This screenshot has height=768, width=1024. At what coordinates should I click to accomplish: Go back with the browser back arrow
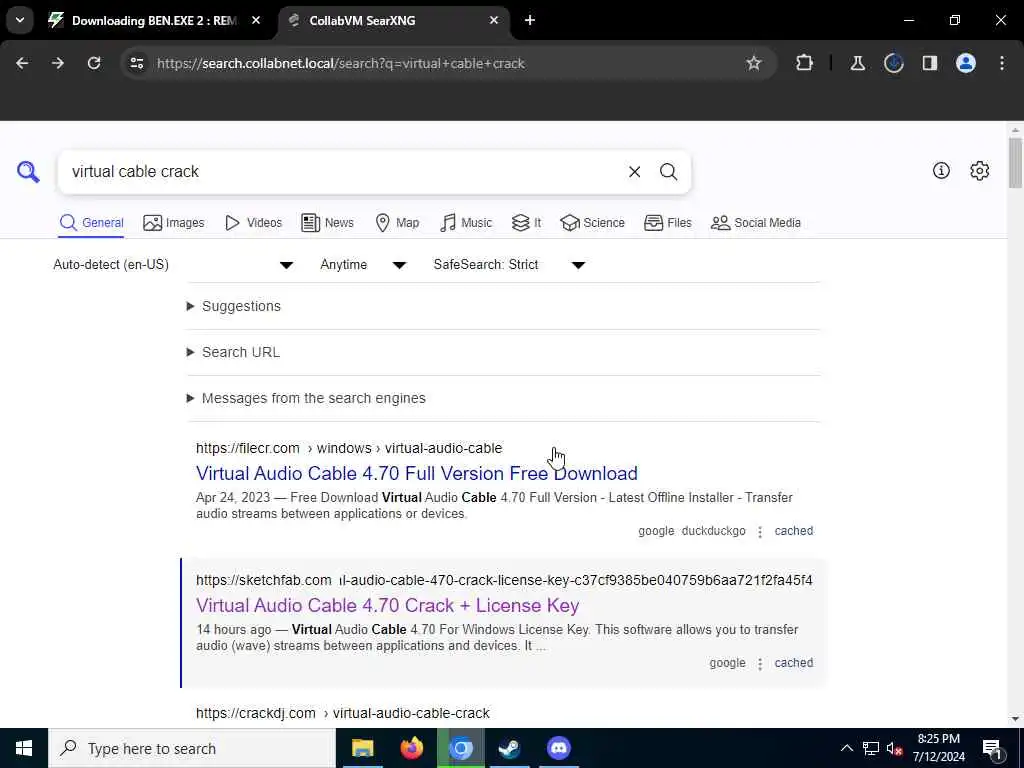(x=22, y=63)
